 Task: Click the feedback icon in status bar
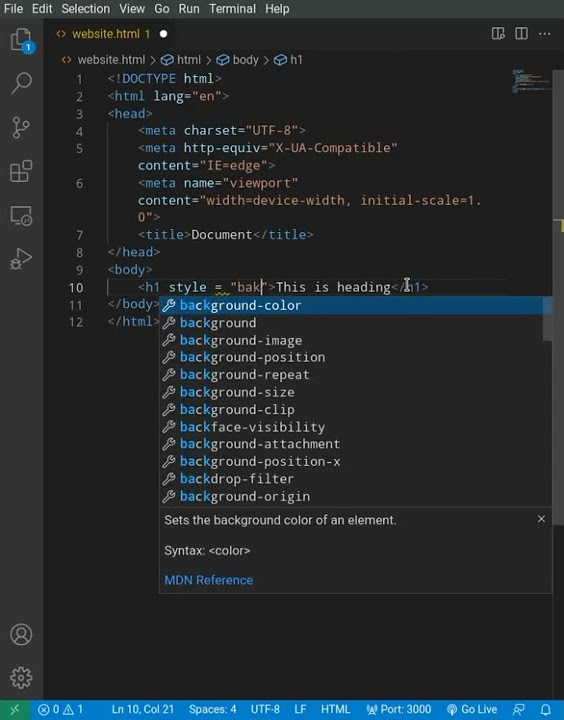519,710
